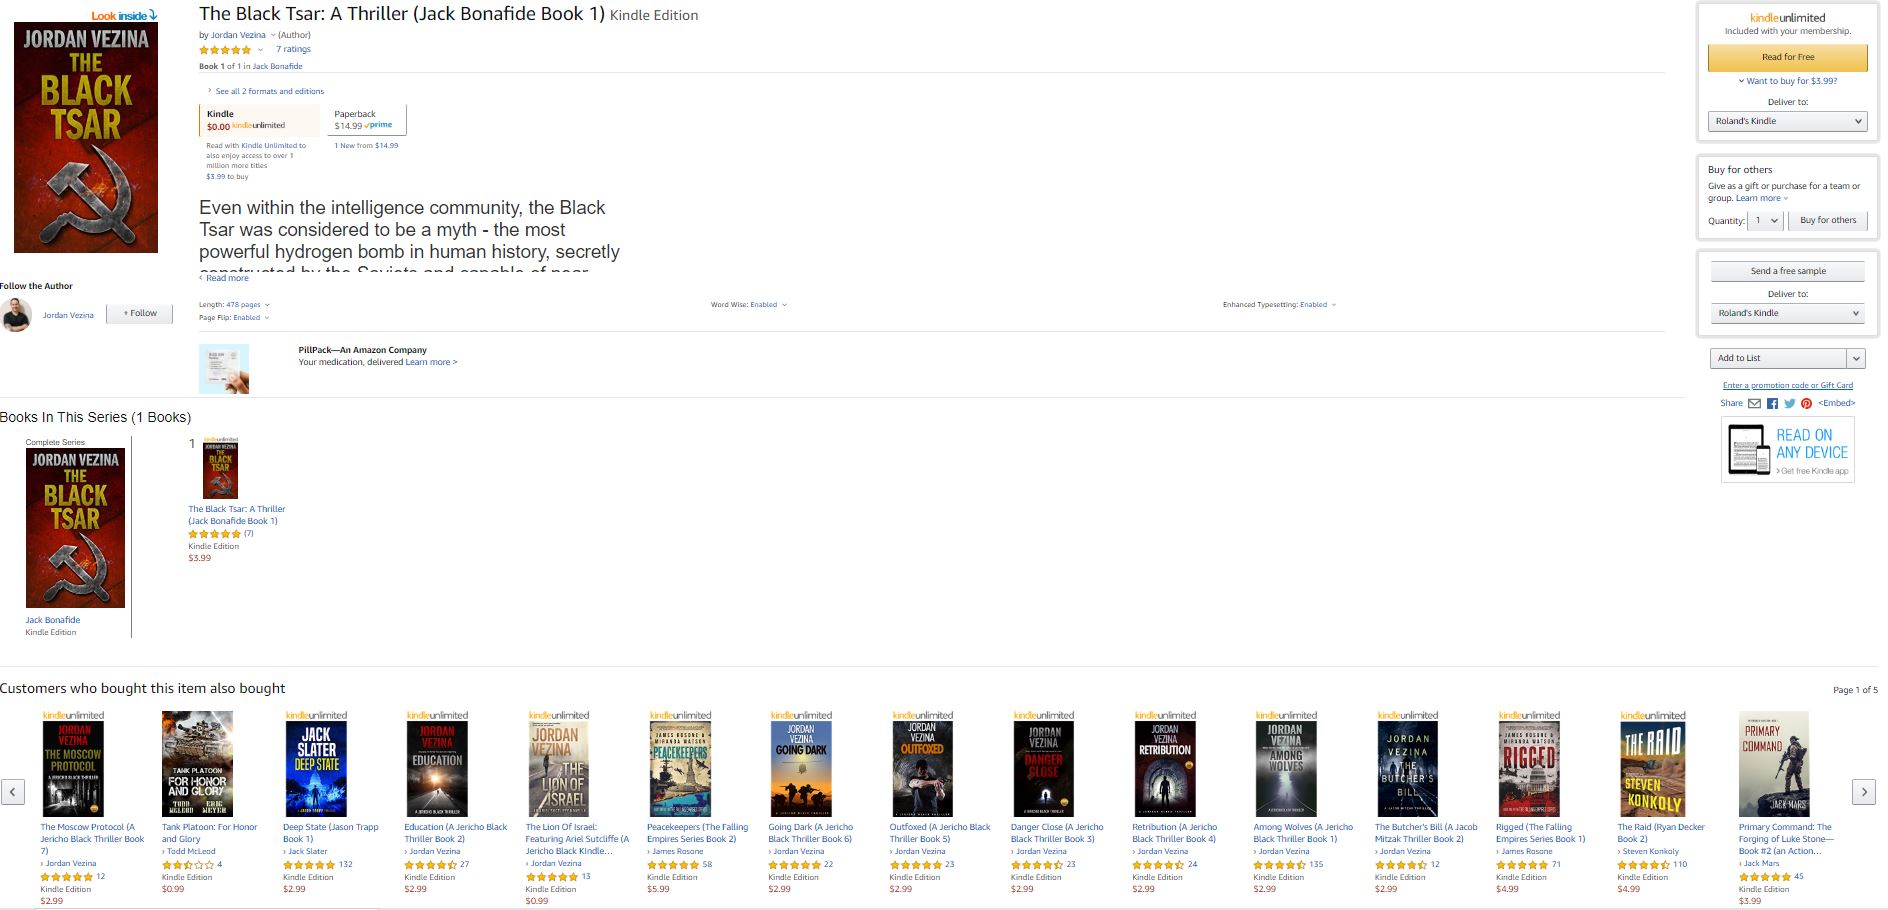Share this book via the email icon
This screenshot has width=1888, height=910.
click(1754, 404)
